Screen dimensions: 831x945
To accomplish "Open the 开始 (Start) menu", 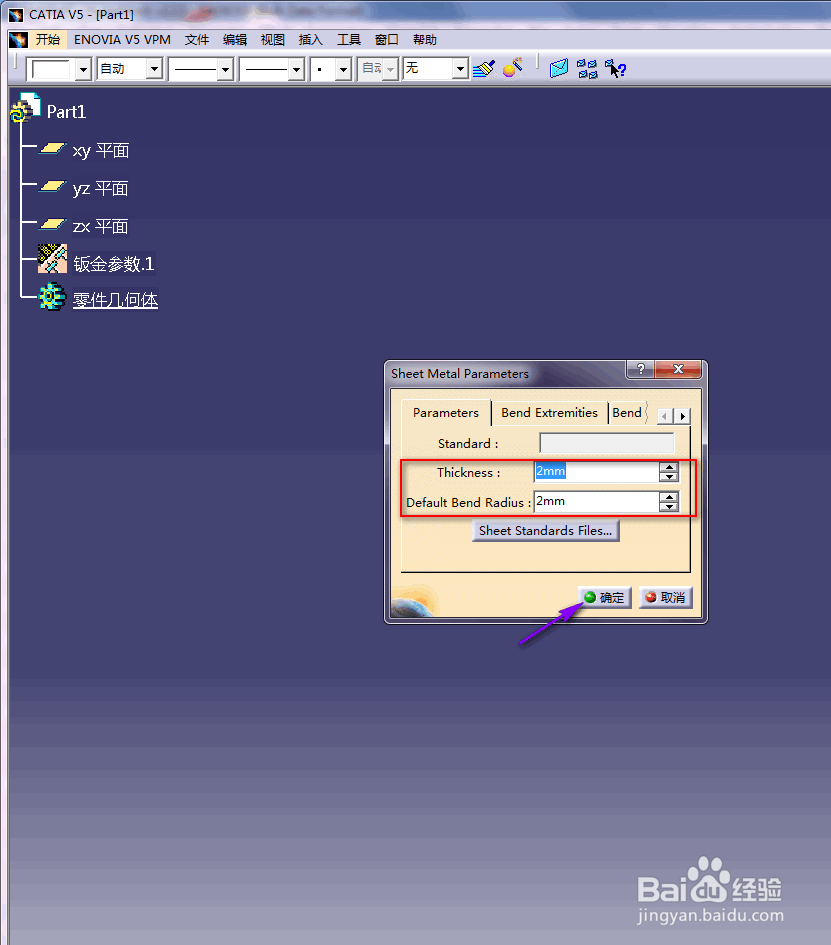I will [x=48, y=40].
